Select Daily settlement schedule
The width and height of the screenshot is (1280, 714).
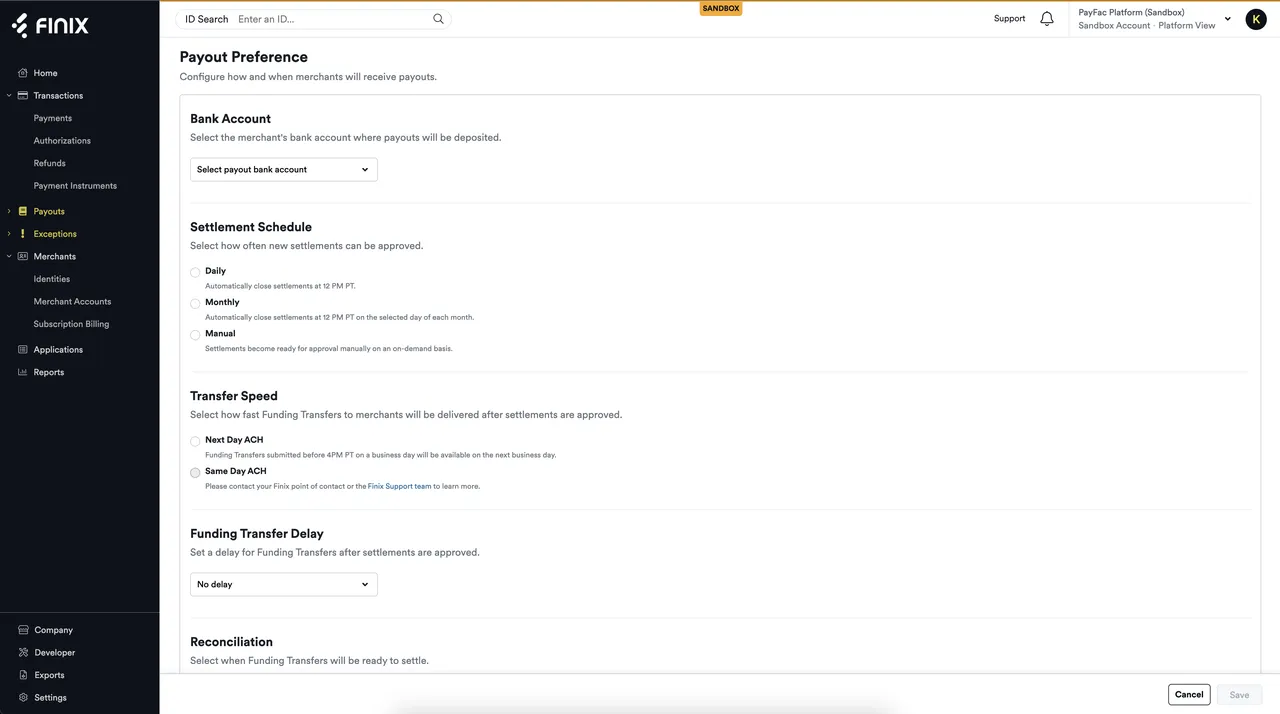point(195,272)
